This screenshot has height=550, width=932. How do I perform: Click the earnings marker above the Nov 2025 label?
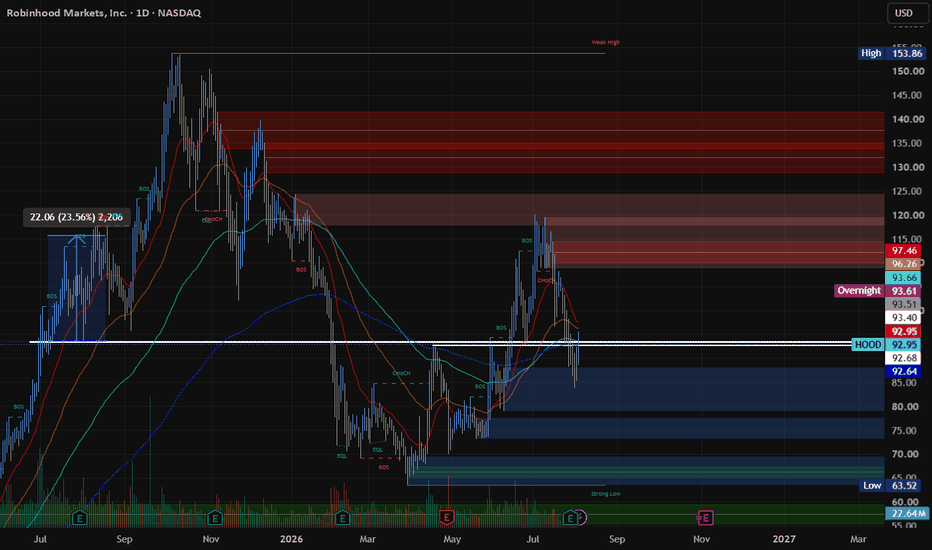click(215, 518)
